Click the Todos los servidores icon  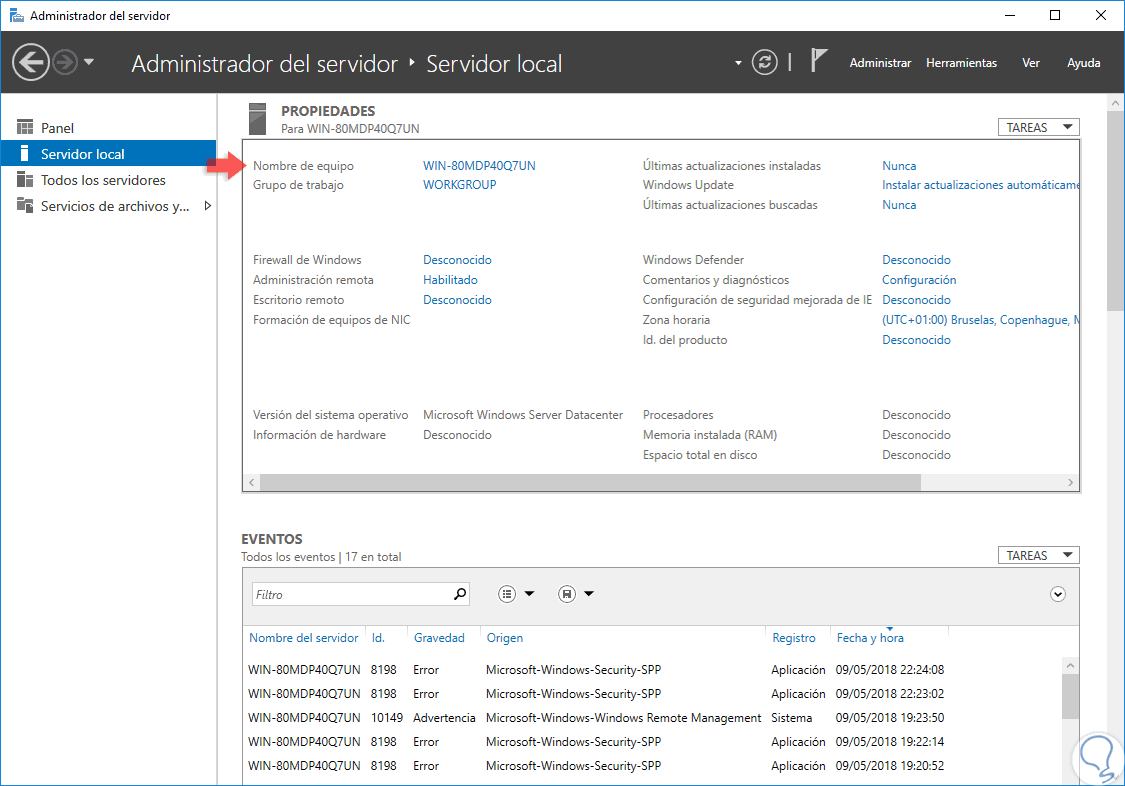(x=25, y=180)
